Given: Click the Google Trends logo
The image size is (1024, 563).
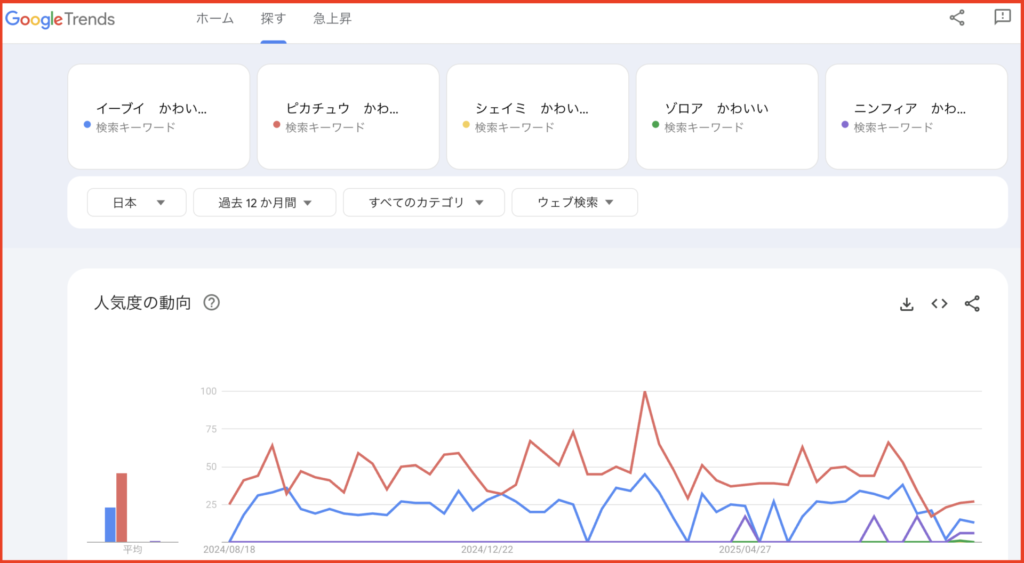Looking at the screenshot, I should 60,19.
